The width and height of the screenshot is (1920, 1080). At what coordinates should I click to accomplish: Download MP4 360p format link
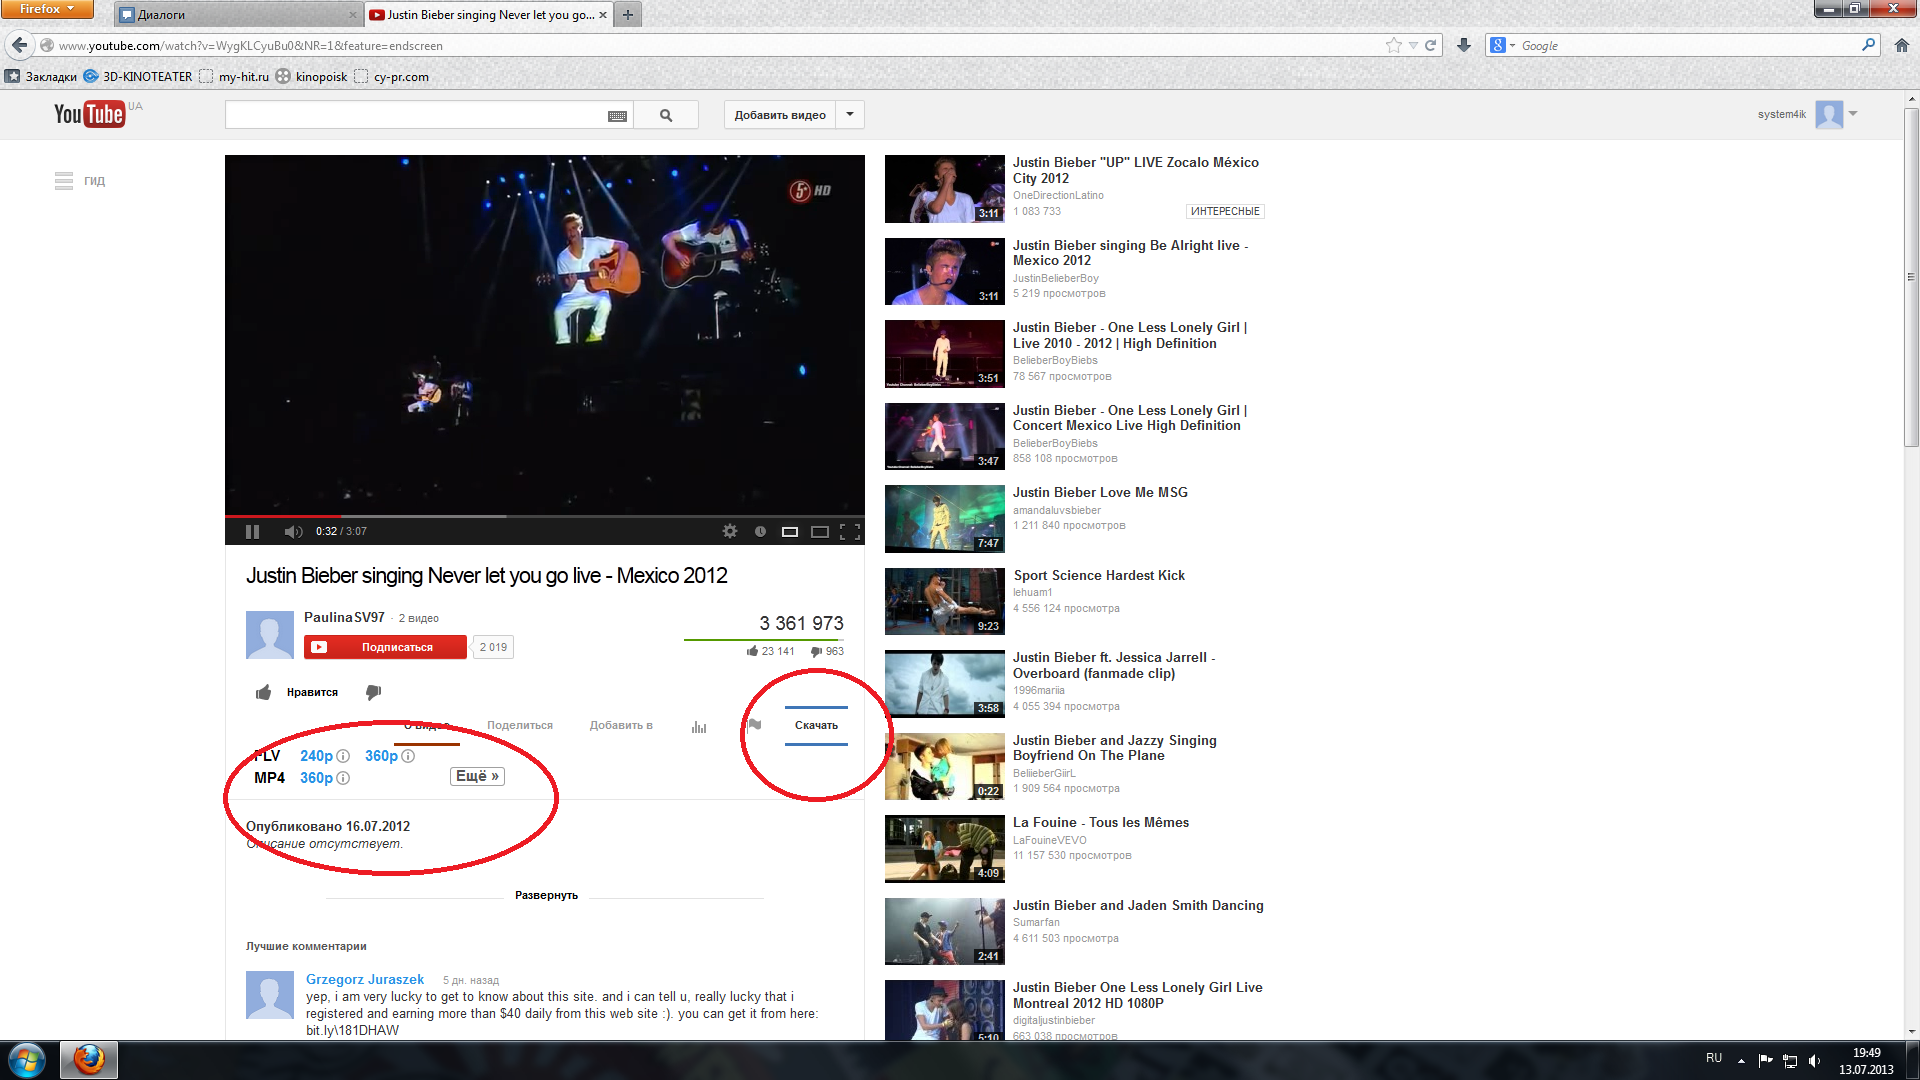[x=316, y=778]
